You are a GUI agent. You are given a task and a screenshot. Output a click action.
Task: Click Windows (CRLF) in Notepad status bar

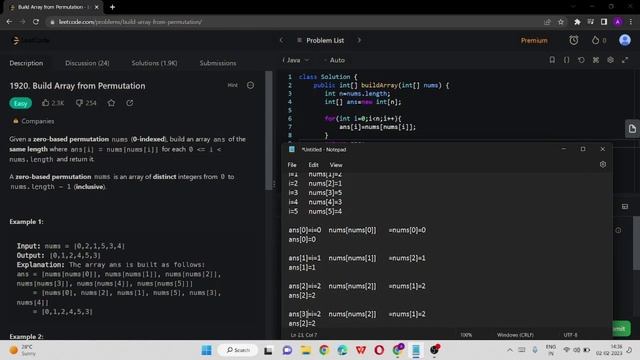click(515, 335)
